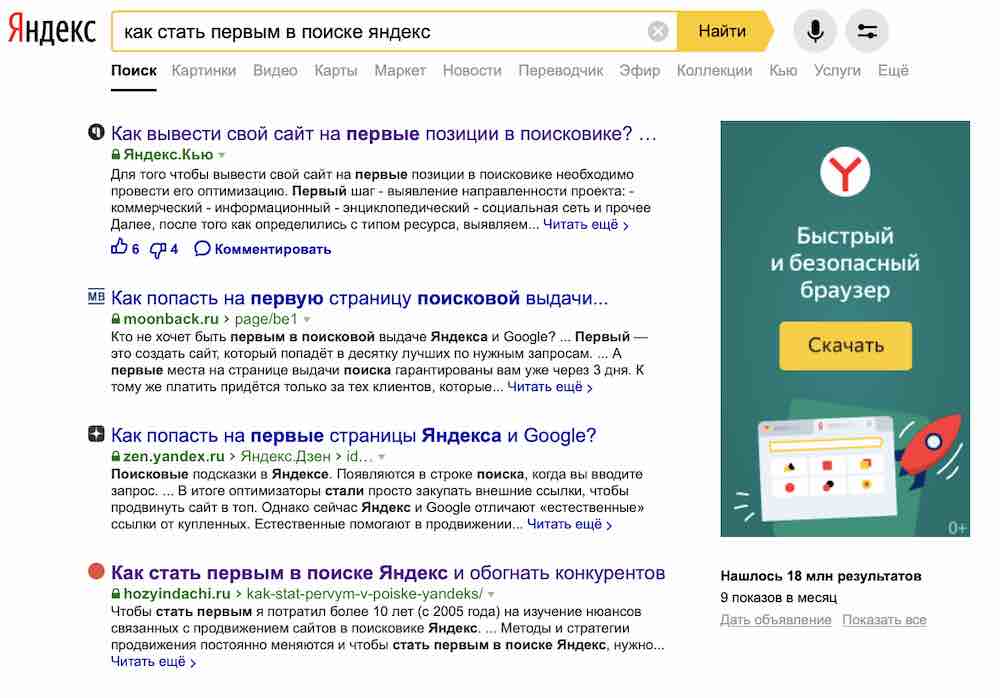Click the Яндекс.Дзен breadcrumb link
This screenshot has width=1000, height=698.
285,456
